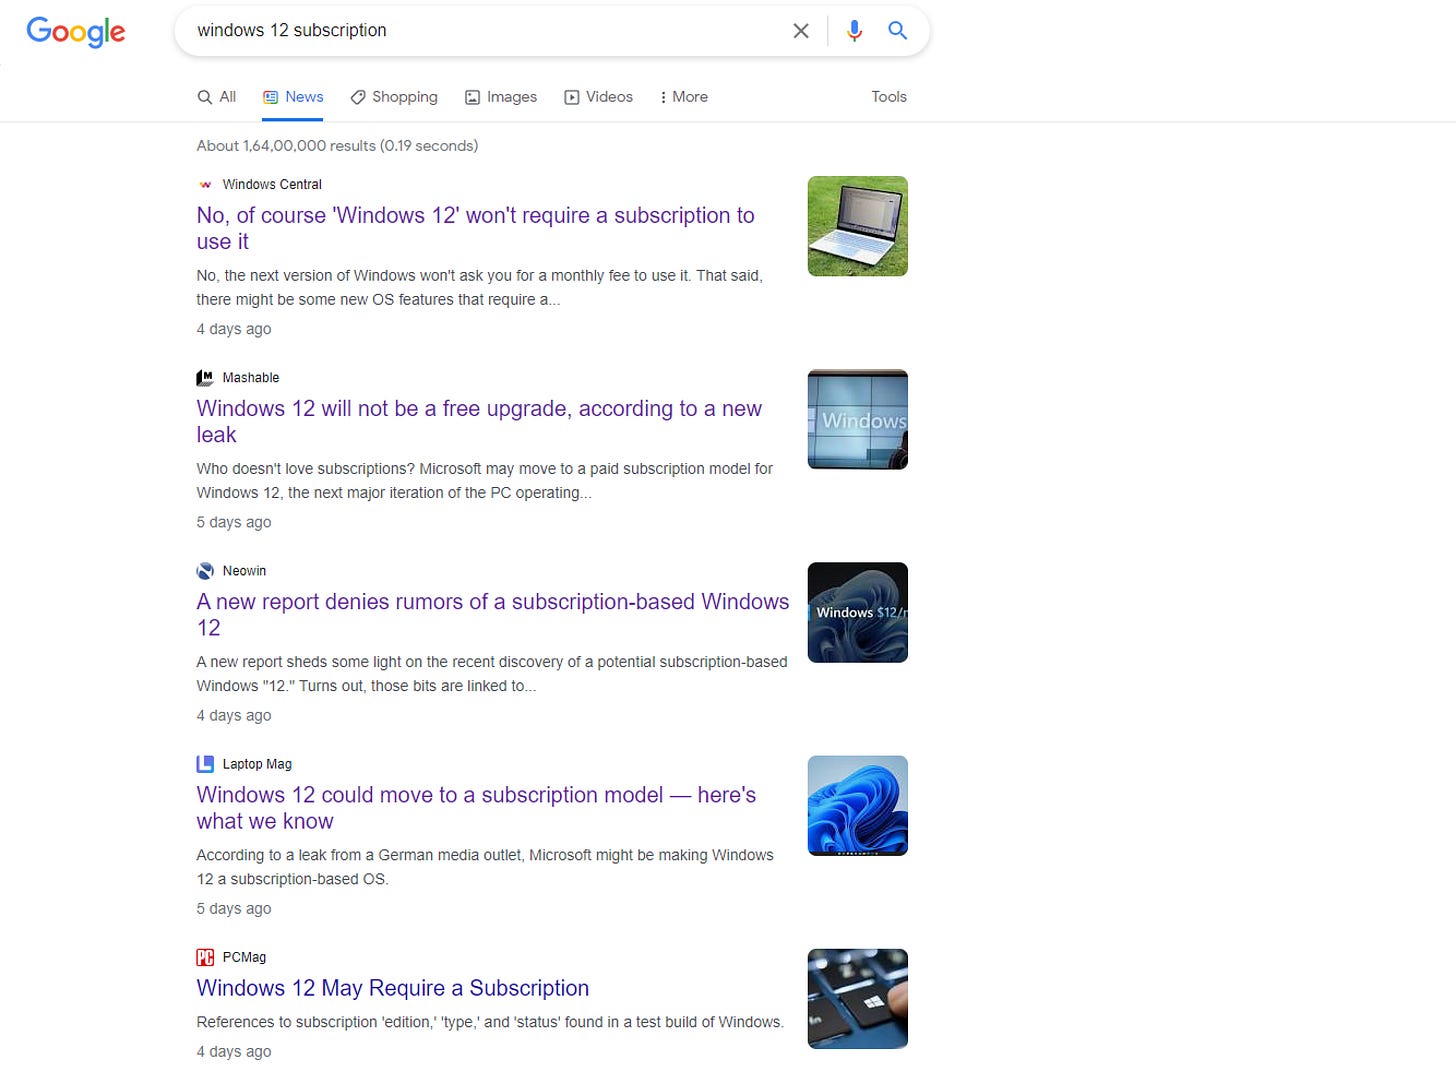Screen dimensions: 1456x1081
Task: Click the blue bloom Laptop Mag thumbnail
Action: click(x=858, y=805)
